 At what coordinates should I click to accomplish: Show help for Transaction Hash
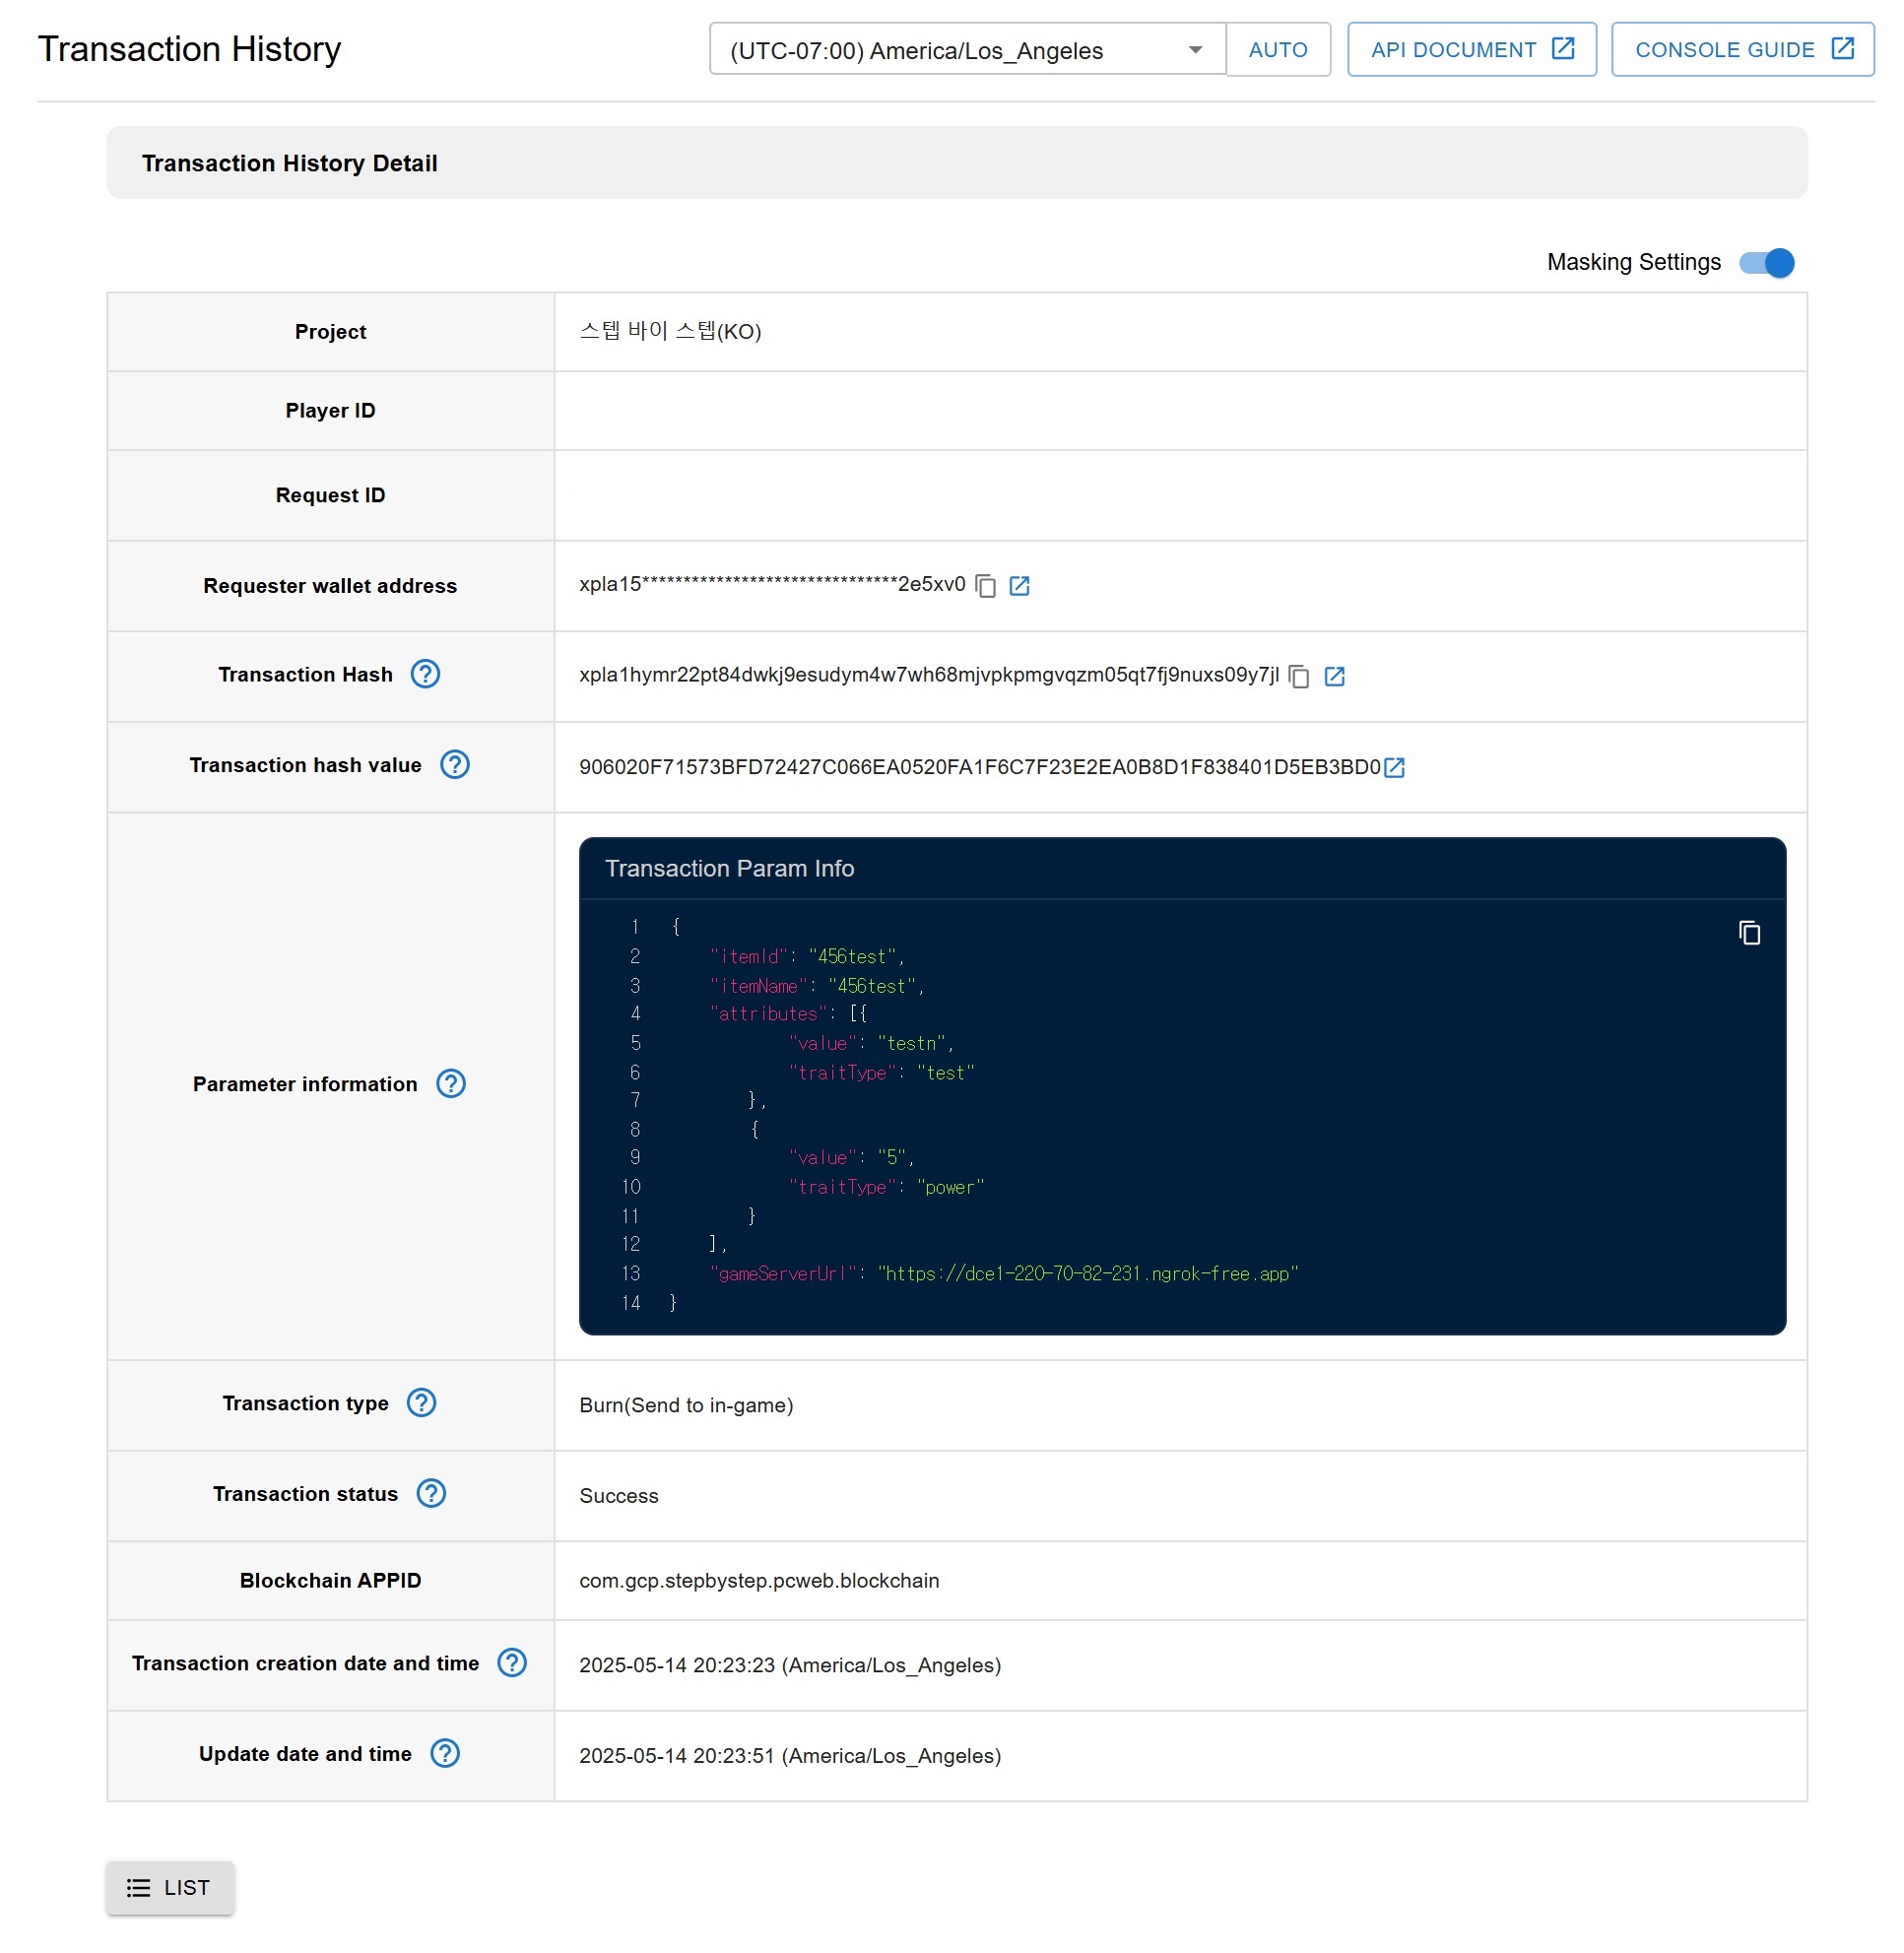(x=425, y=675)
